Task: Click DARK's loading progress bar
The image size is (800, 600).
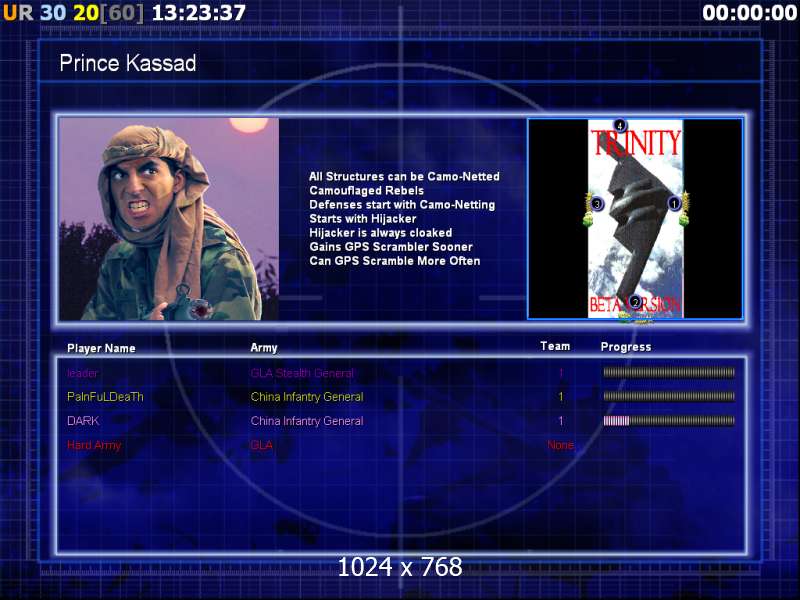Action: click(668, 421)
